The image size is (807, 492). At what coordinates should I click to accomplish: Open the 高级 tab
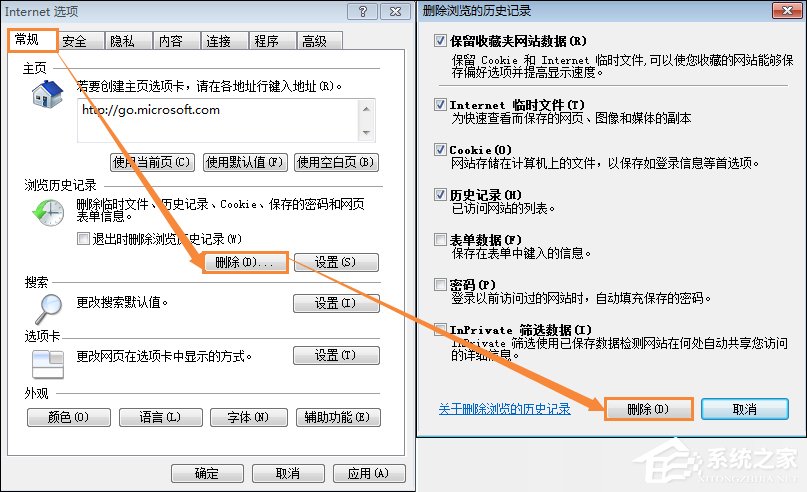pyautogui.click(x=314, y=41)
